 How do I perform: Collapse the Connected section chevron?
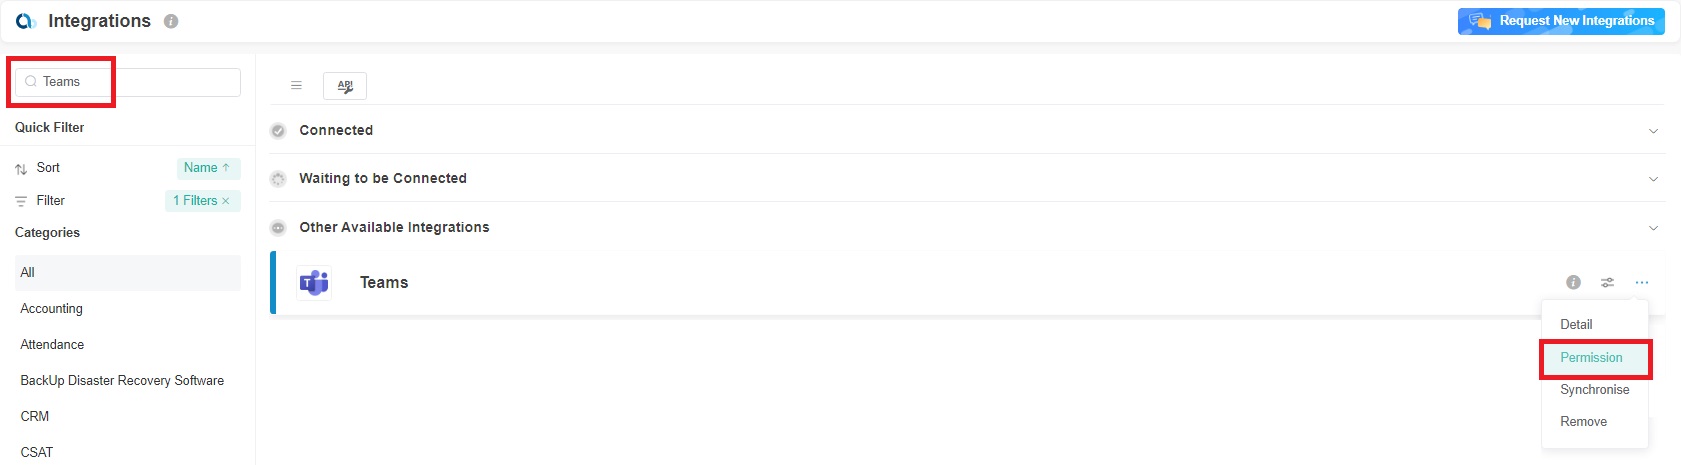(x=1653, y=131)
